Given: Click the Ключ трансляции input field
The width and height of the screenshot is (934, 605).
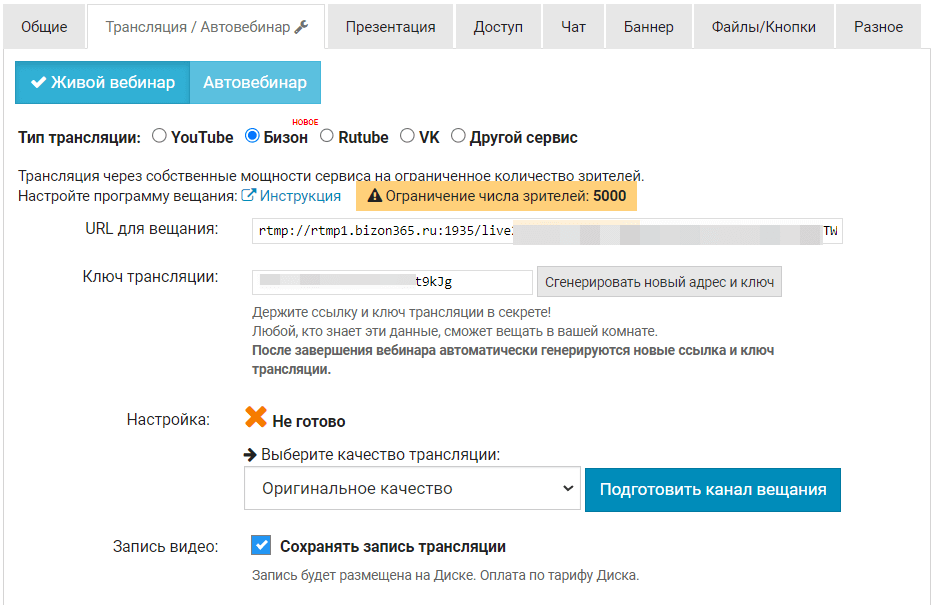Looking at the screenshot, I should 392,282.
